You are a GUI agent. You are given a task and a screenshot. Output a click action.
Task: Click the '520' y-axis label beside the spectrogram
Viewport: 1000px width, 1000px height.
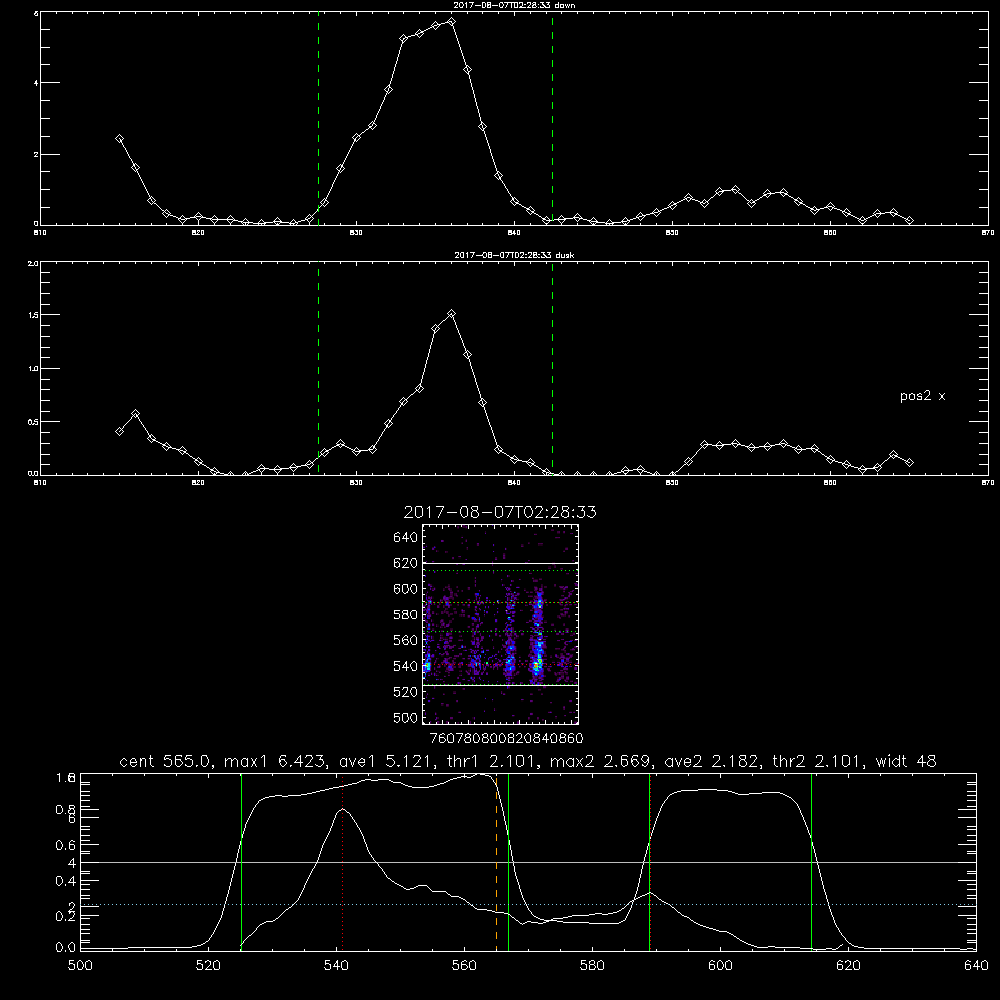point(405,692)
